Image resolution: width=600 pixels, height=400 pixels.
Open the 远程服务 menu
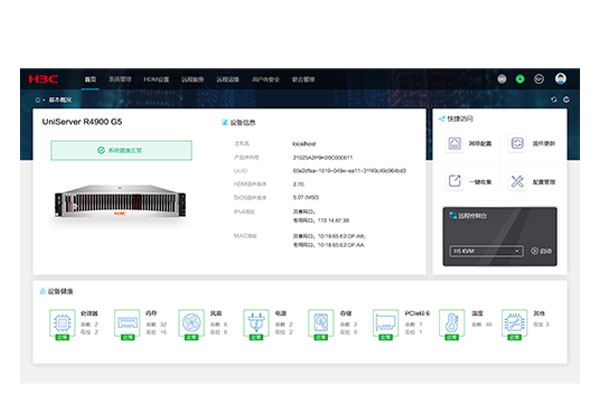[192, 80]
